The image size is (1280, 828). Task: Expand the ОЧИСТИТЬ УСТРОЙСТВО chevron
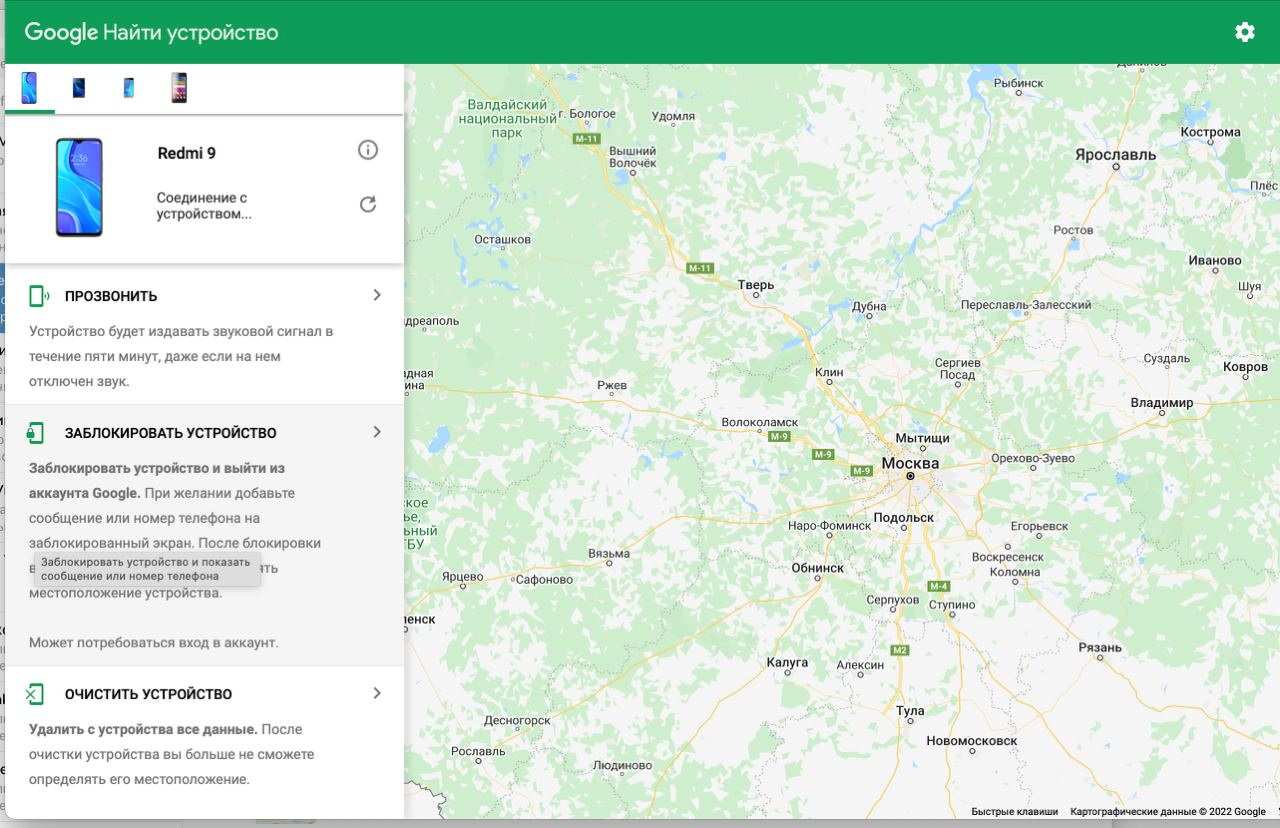(377, 693)
